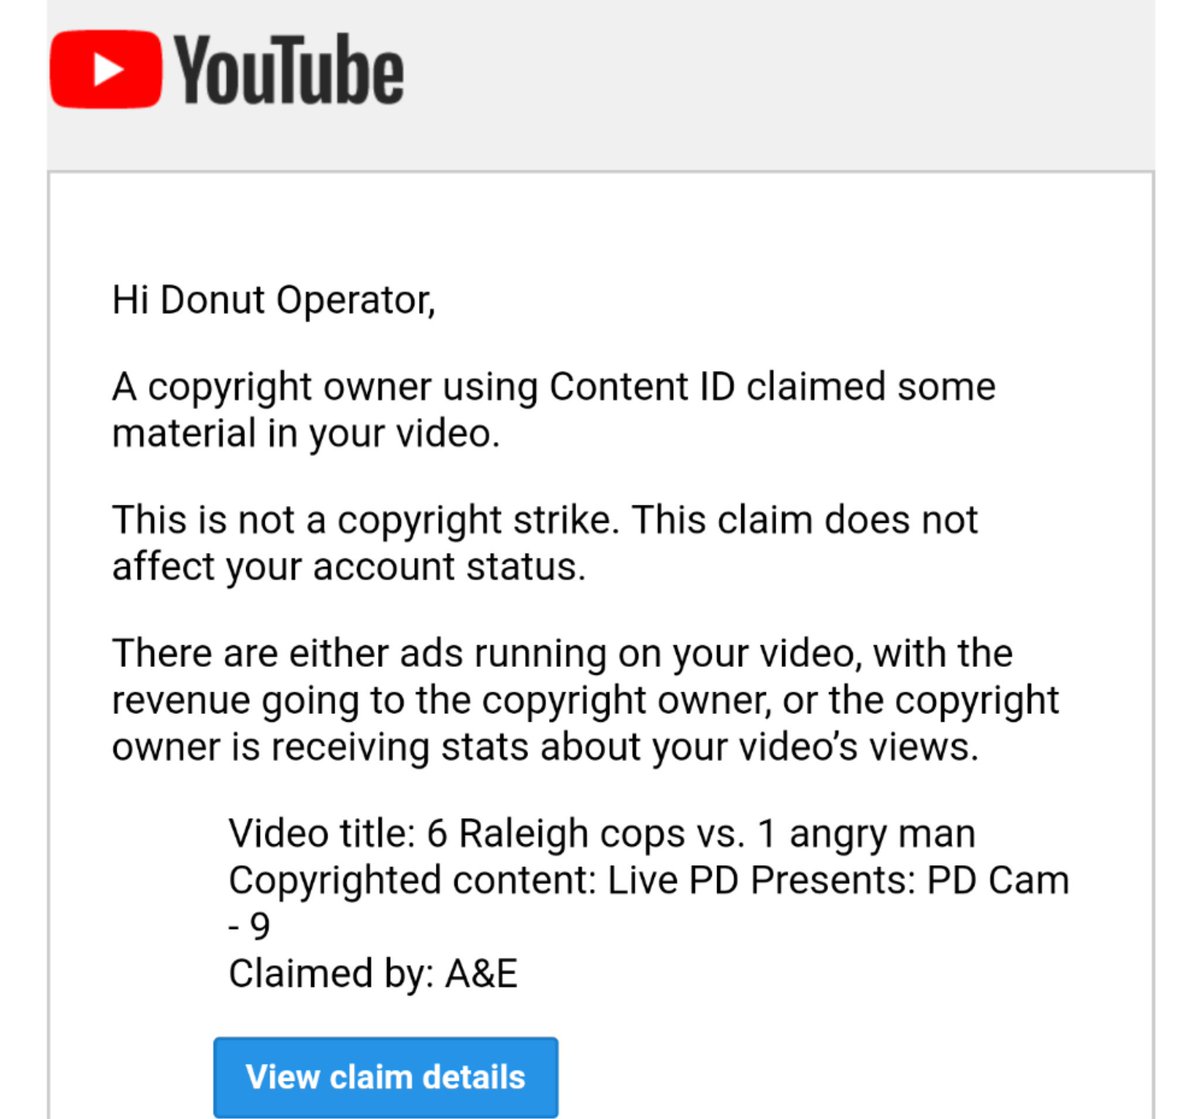1200x1119 pixels.
Task: Click the 'Copyrighted content:' label
Action: click(x=413, y=881)
